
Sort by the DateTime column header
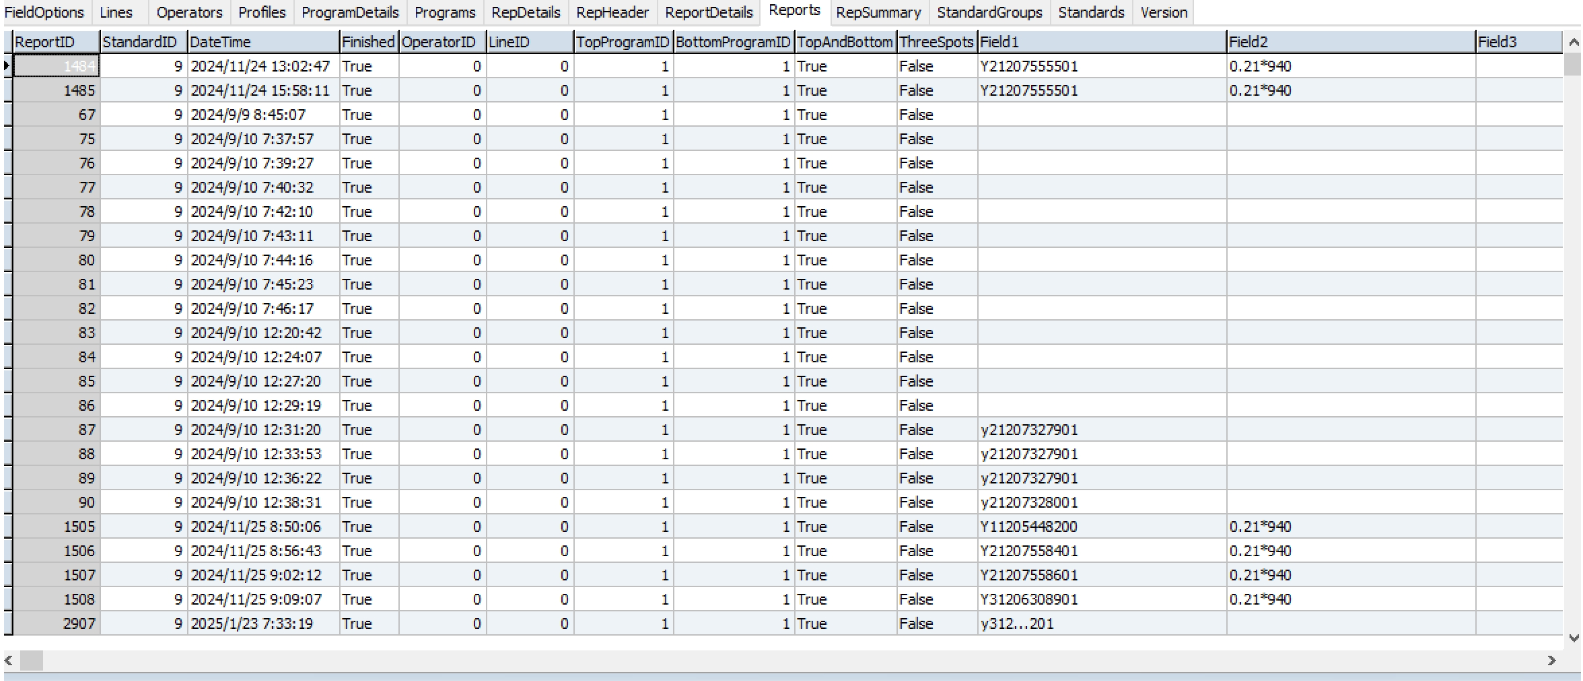click(x=262, y=42)
